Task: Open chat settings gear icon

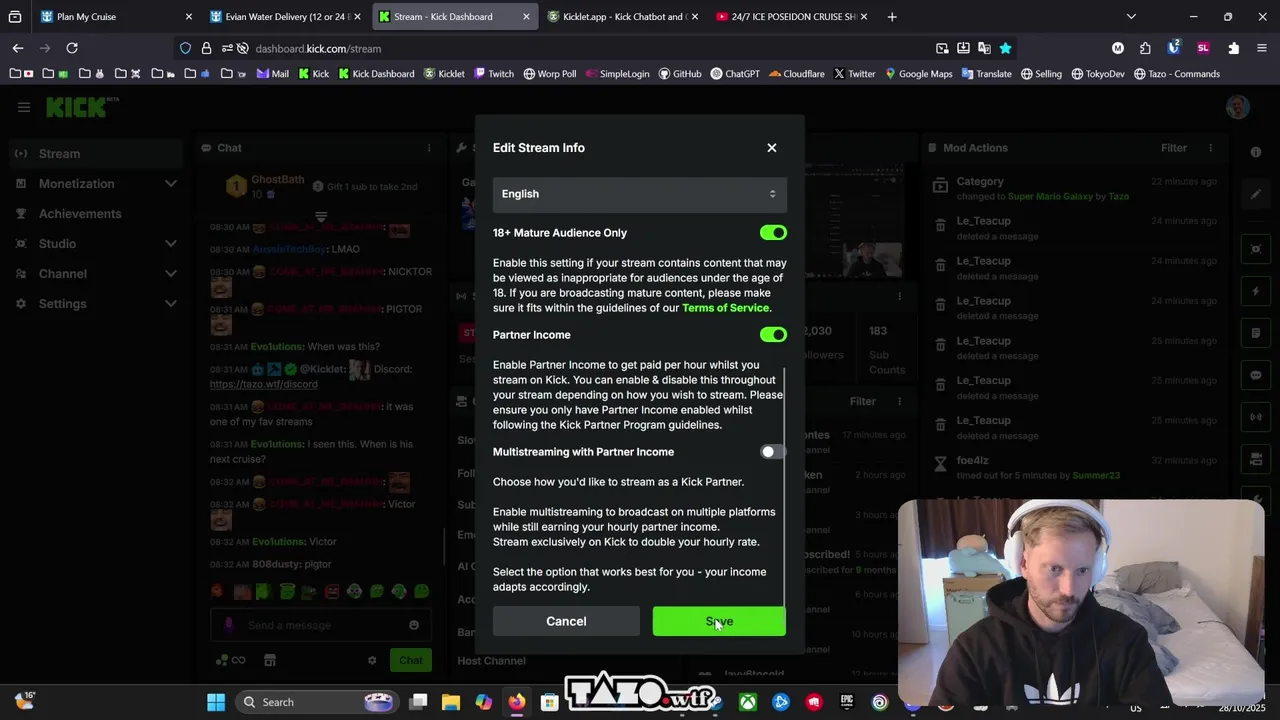Action: click(x=372, y=660)
